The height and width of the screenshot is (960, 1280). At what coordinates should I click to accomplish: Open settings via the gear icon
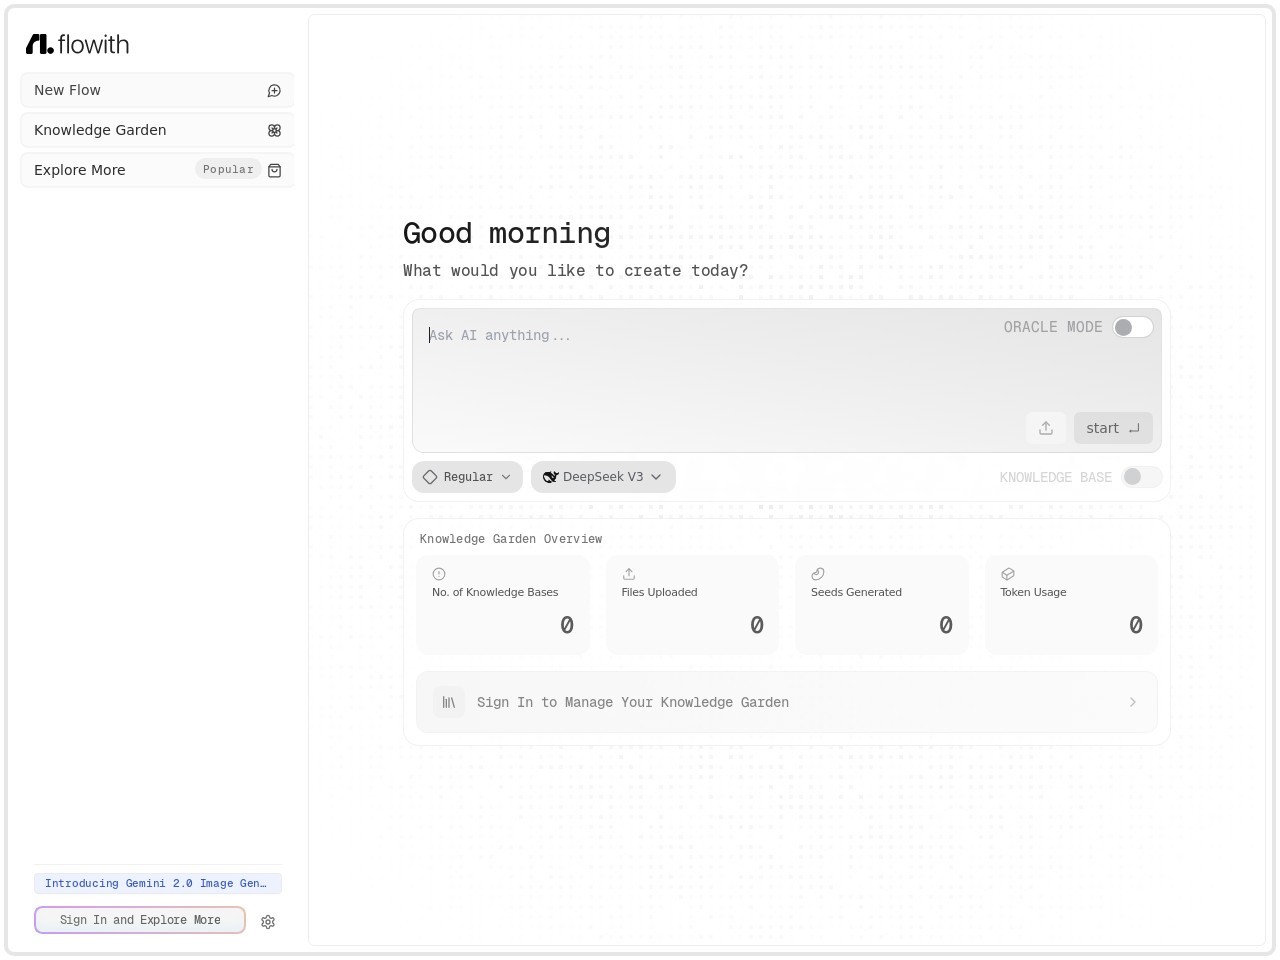268,922
